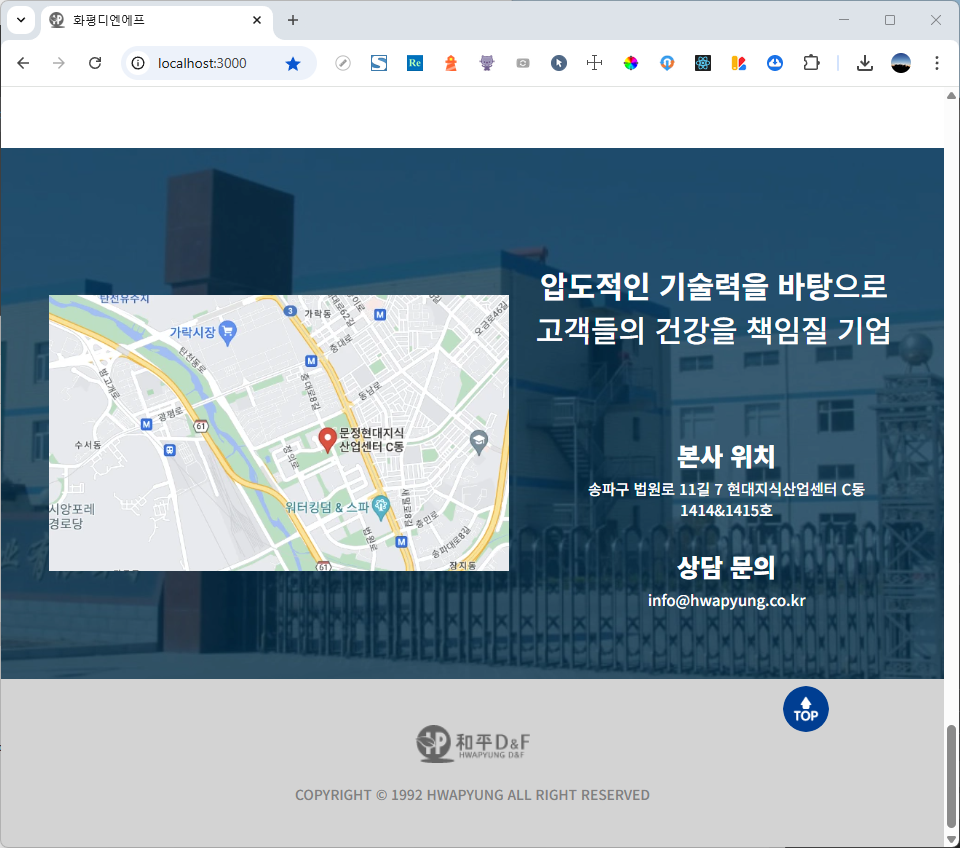Open the Chrome downloads panel
Viewport: 960px width, 848px height.
(865, 63)
